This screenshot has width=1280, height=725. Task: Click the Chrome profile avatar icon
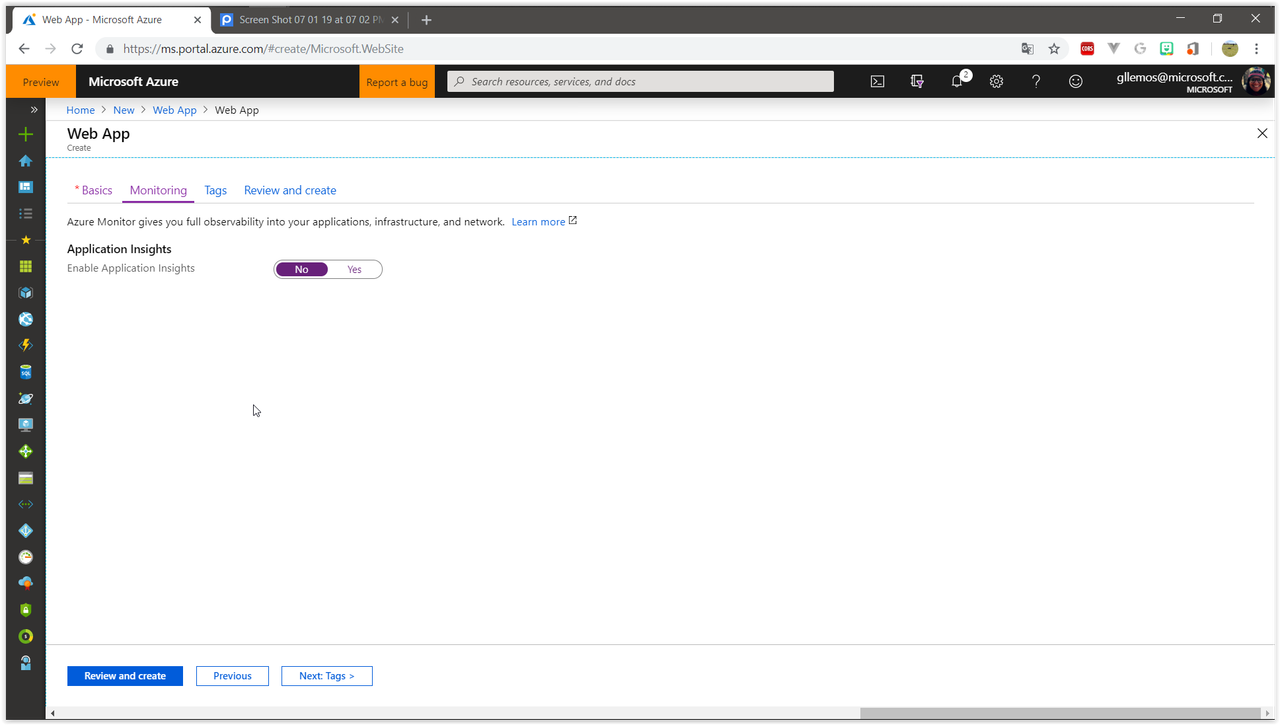(x=1230, y=48)
